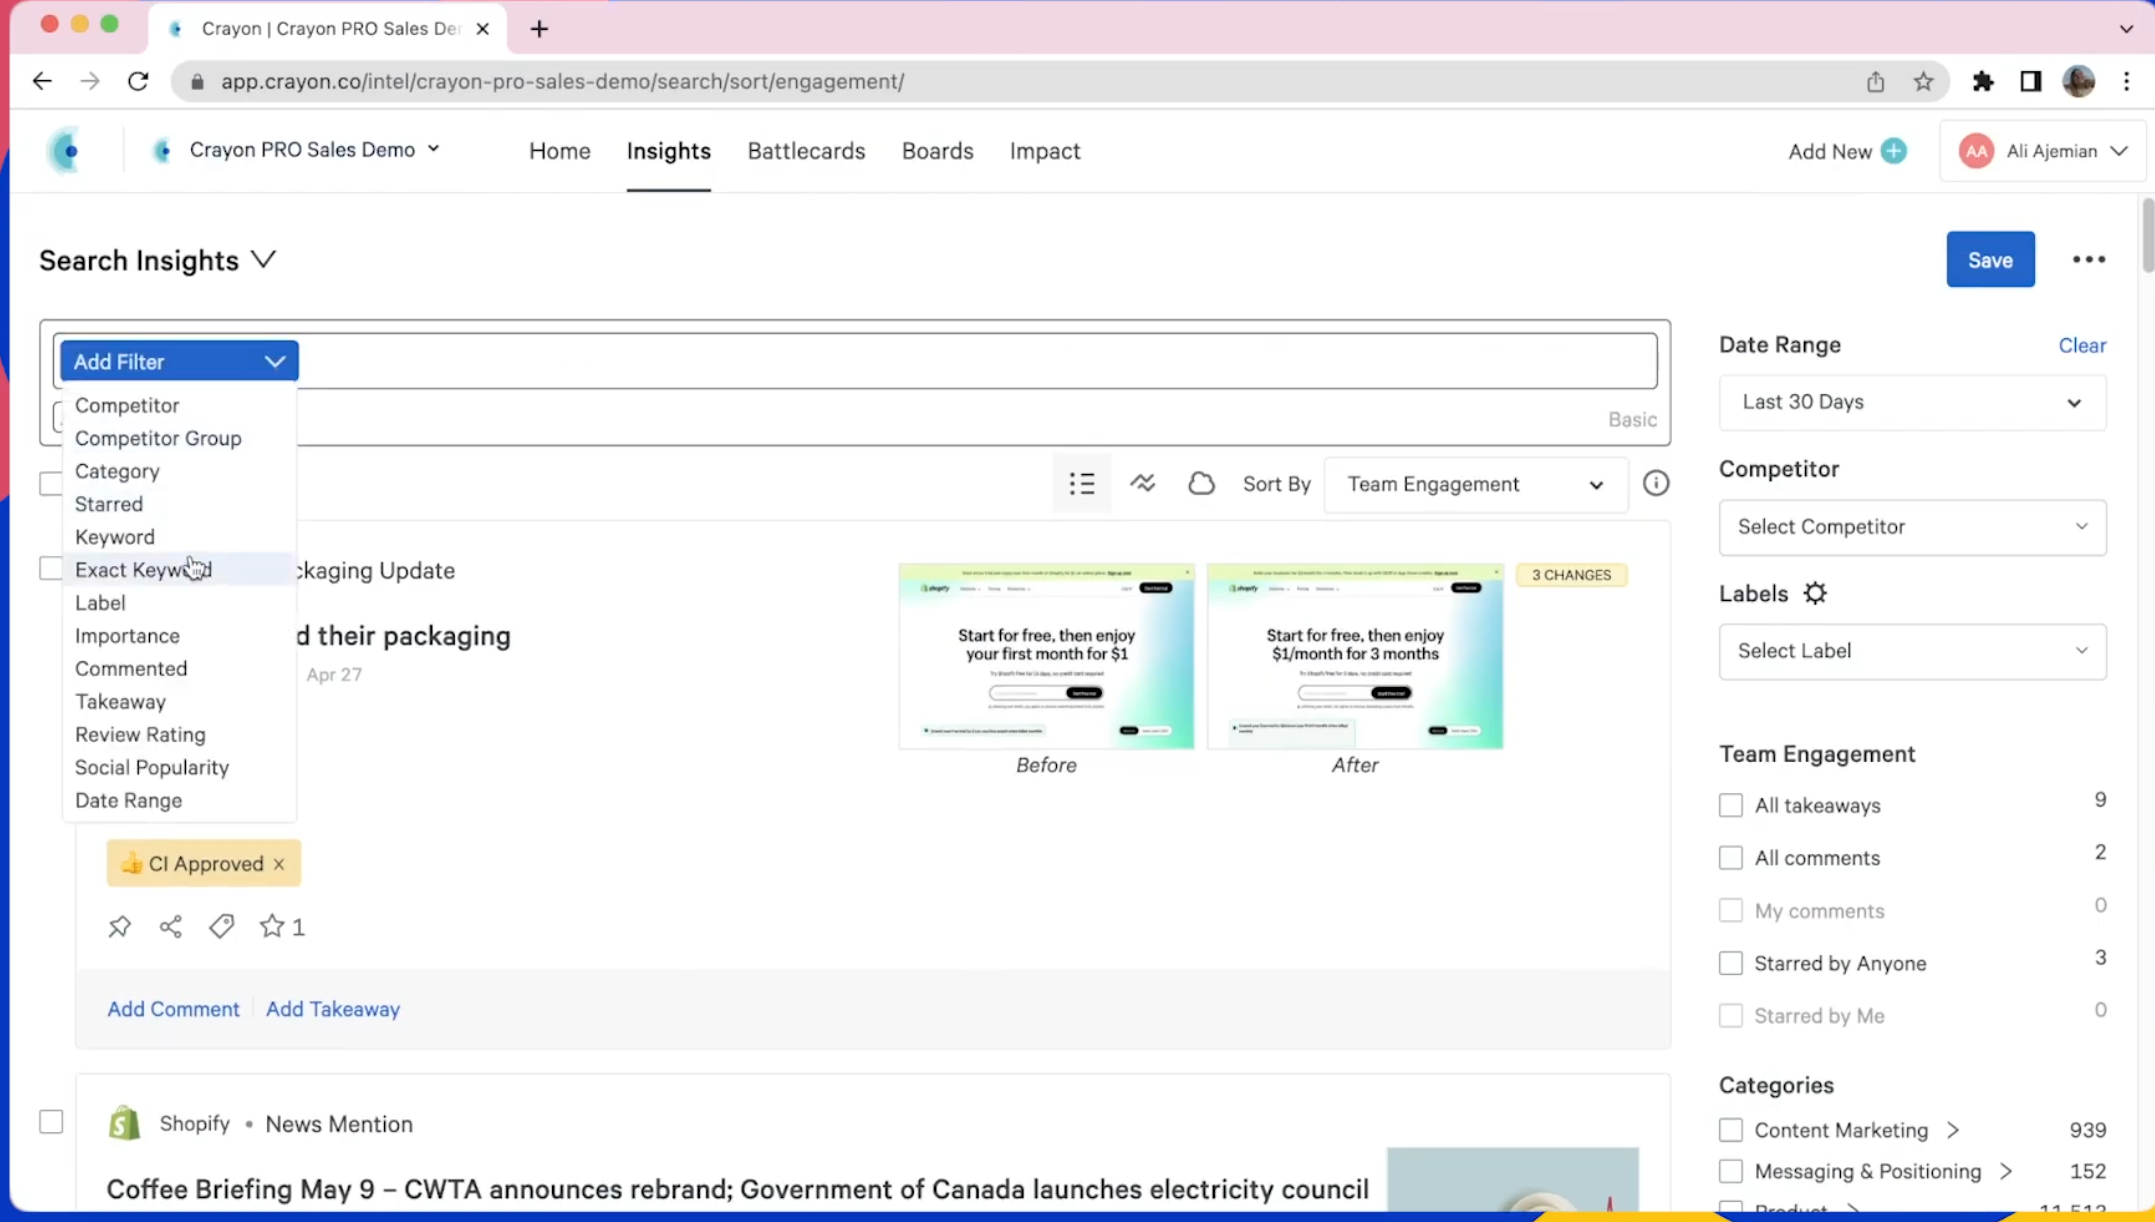This screenshot has width=2155, height=1222.
Task: Select the Insights tab in navigation
Action: (669, 151)
